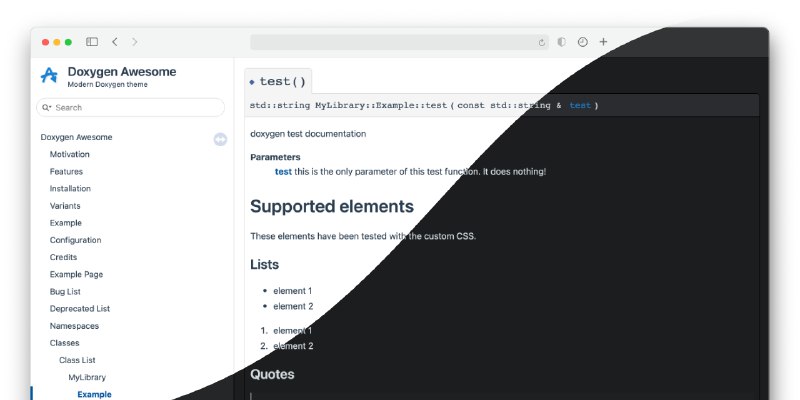Screen dimensions: 800x400
Task: Open a new tab with plus icon
Action: (x=603, y=42)
